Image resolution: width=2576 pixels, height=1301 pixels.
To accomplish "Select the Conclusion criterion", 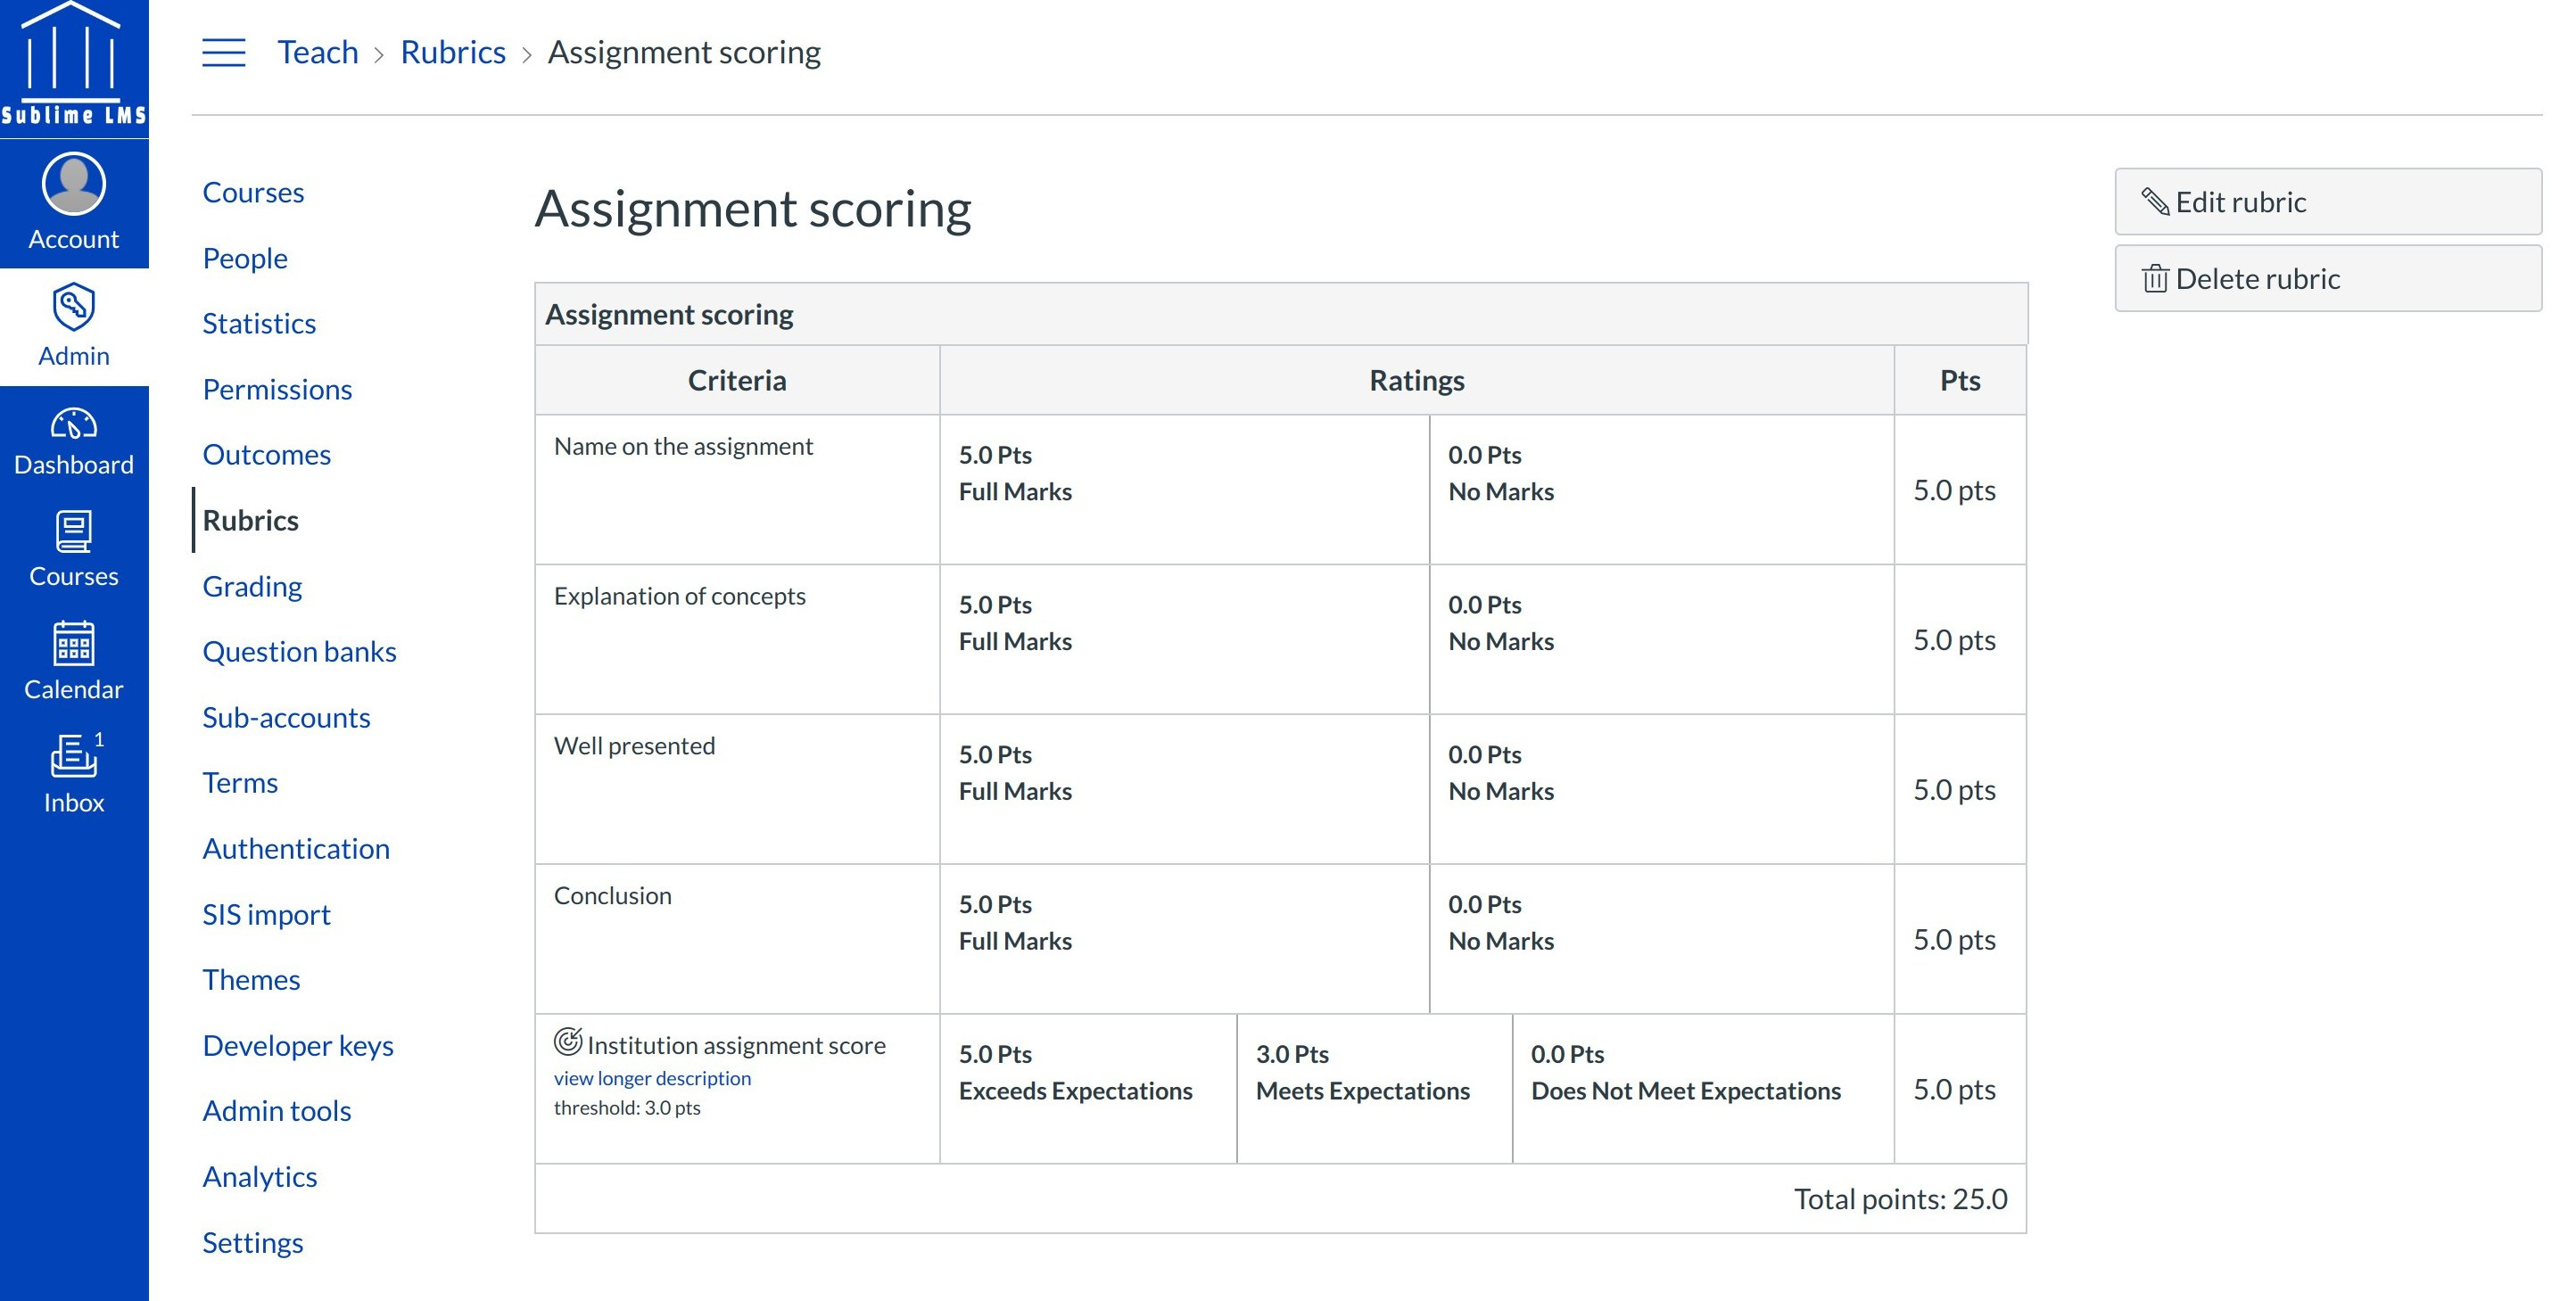I will 612,895.
